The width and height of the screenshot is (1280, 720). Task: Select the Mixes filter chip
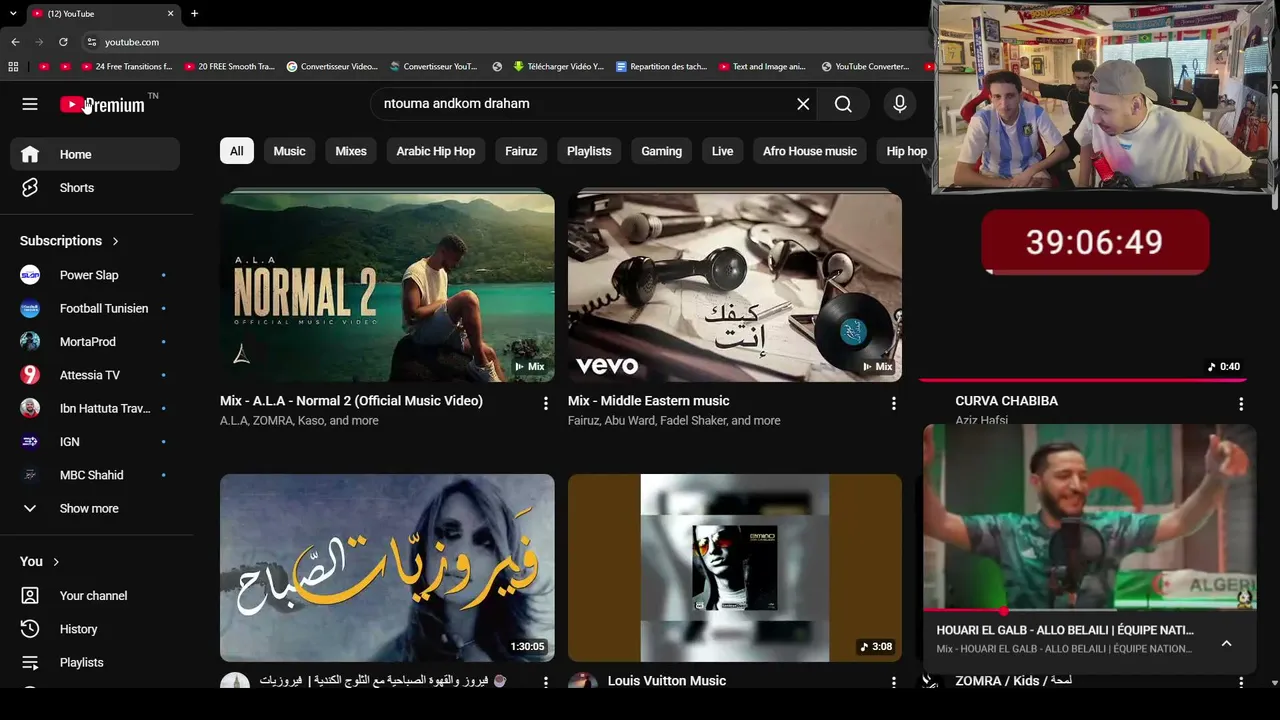[x=351, y=151]
